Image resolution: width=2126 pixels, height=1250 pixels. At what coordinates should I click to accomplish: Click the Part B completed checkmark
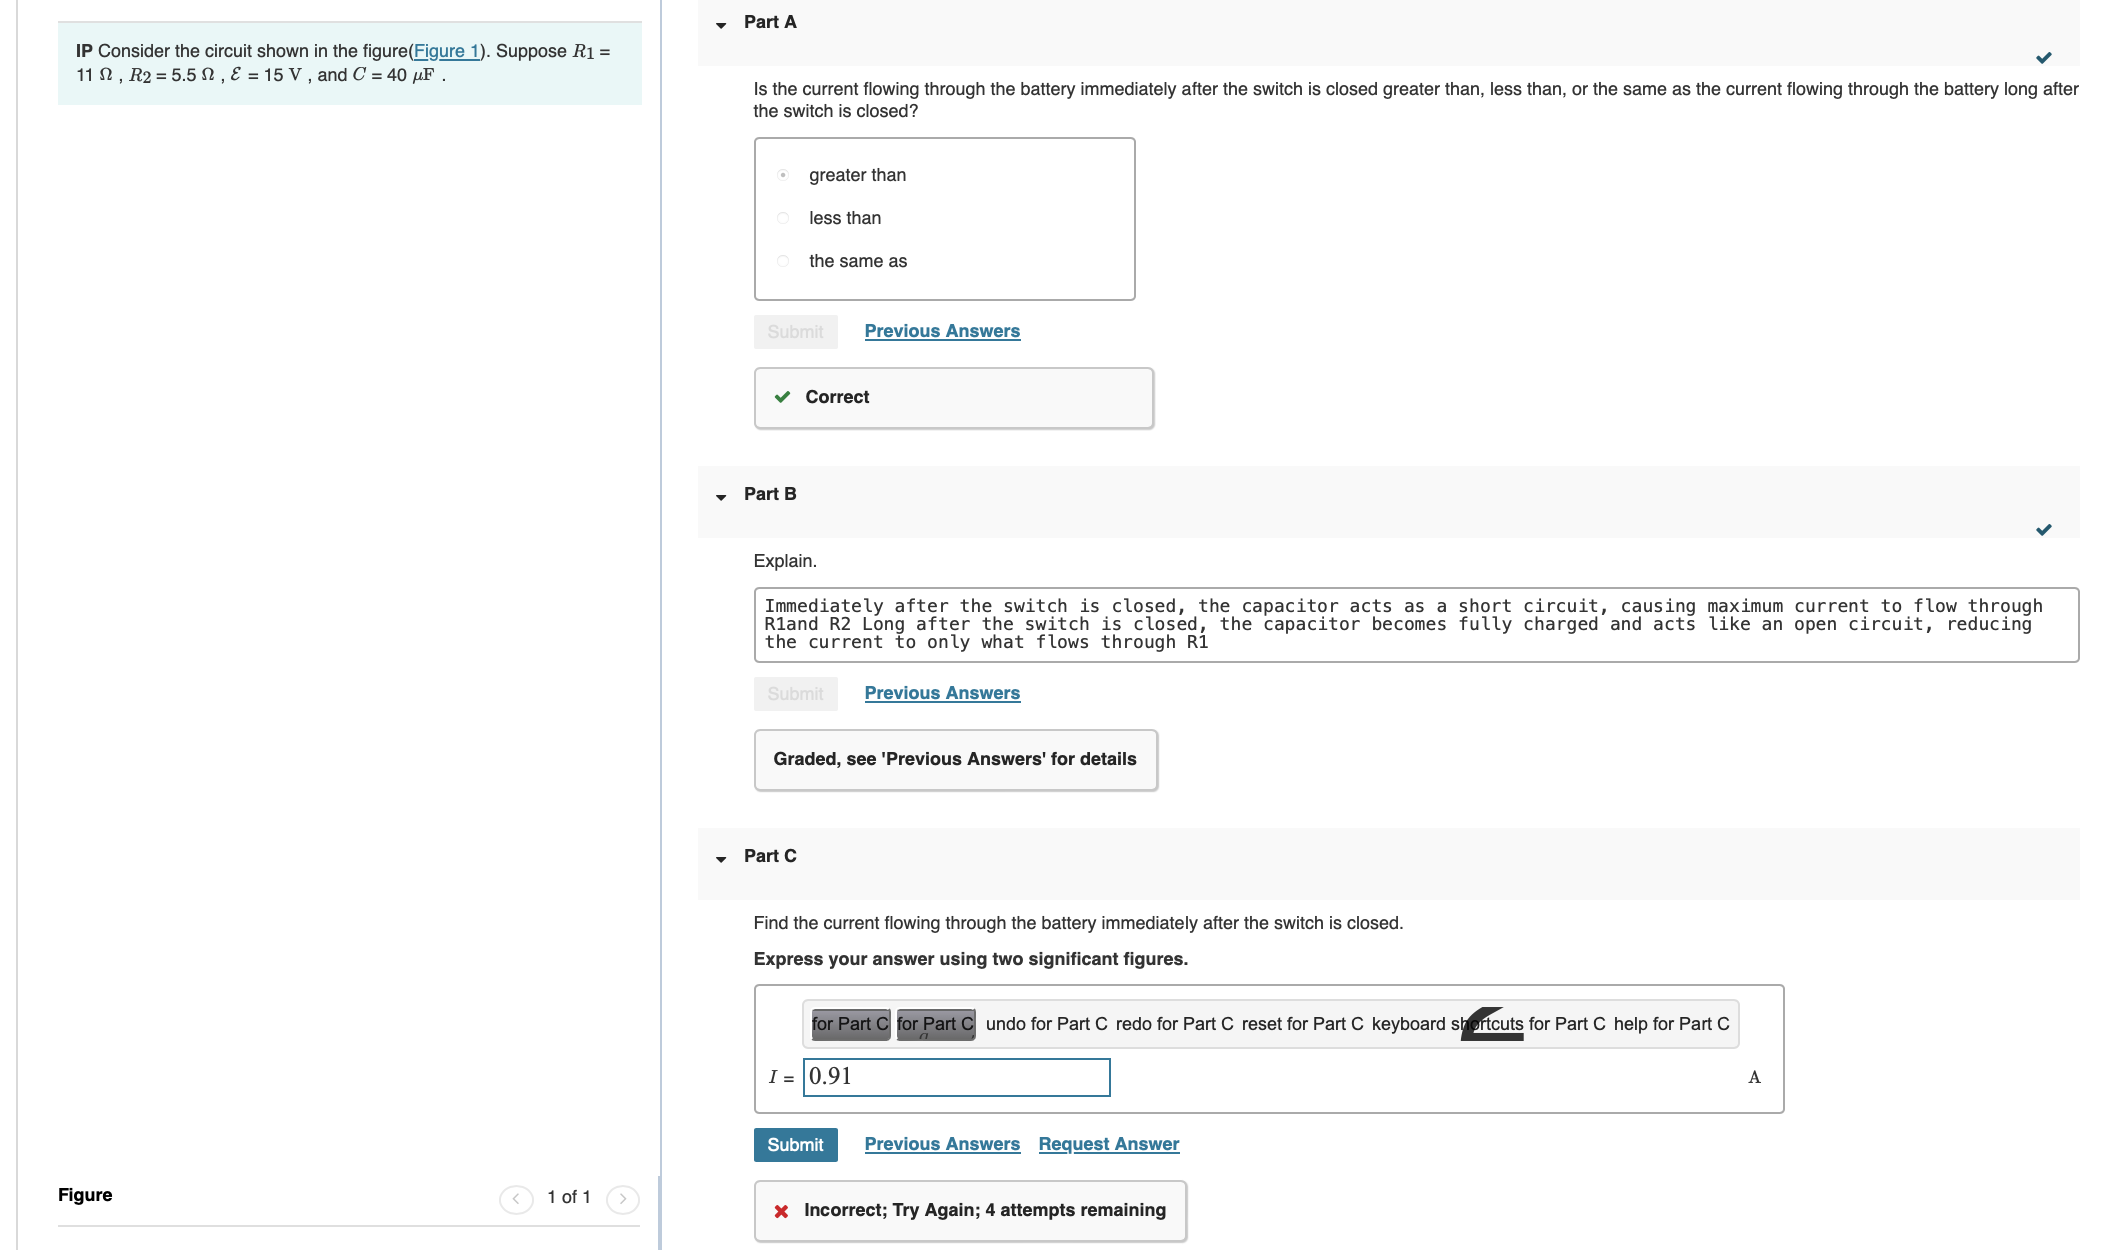(x=2043, y=530)
